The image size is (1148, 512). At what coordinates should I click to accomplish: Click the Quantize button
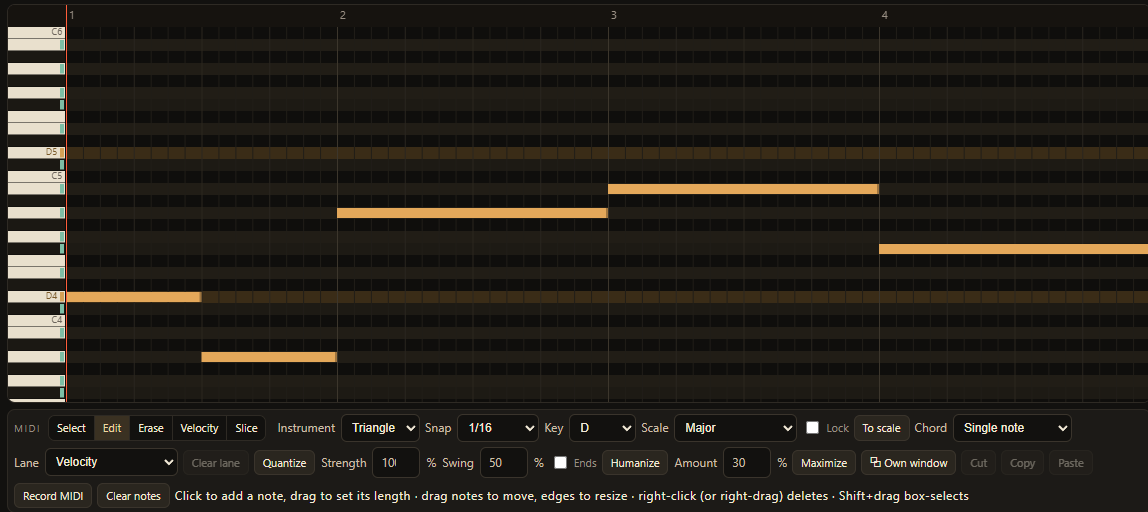point(284,463)
